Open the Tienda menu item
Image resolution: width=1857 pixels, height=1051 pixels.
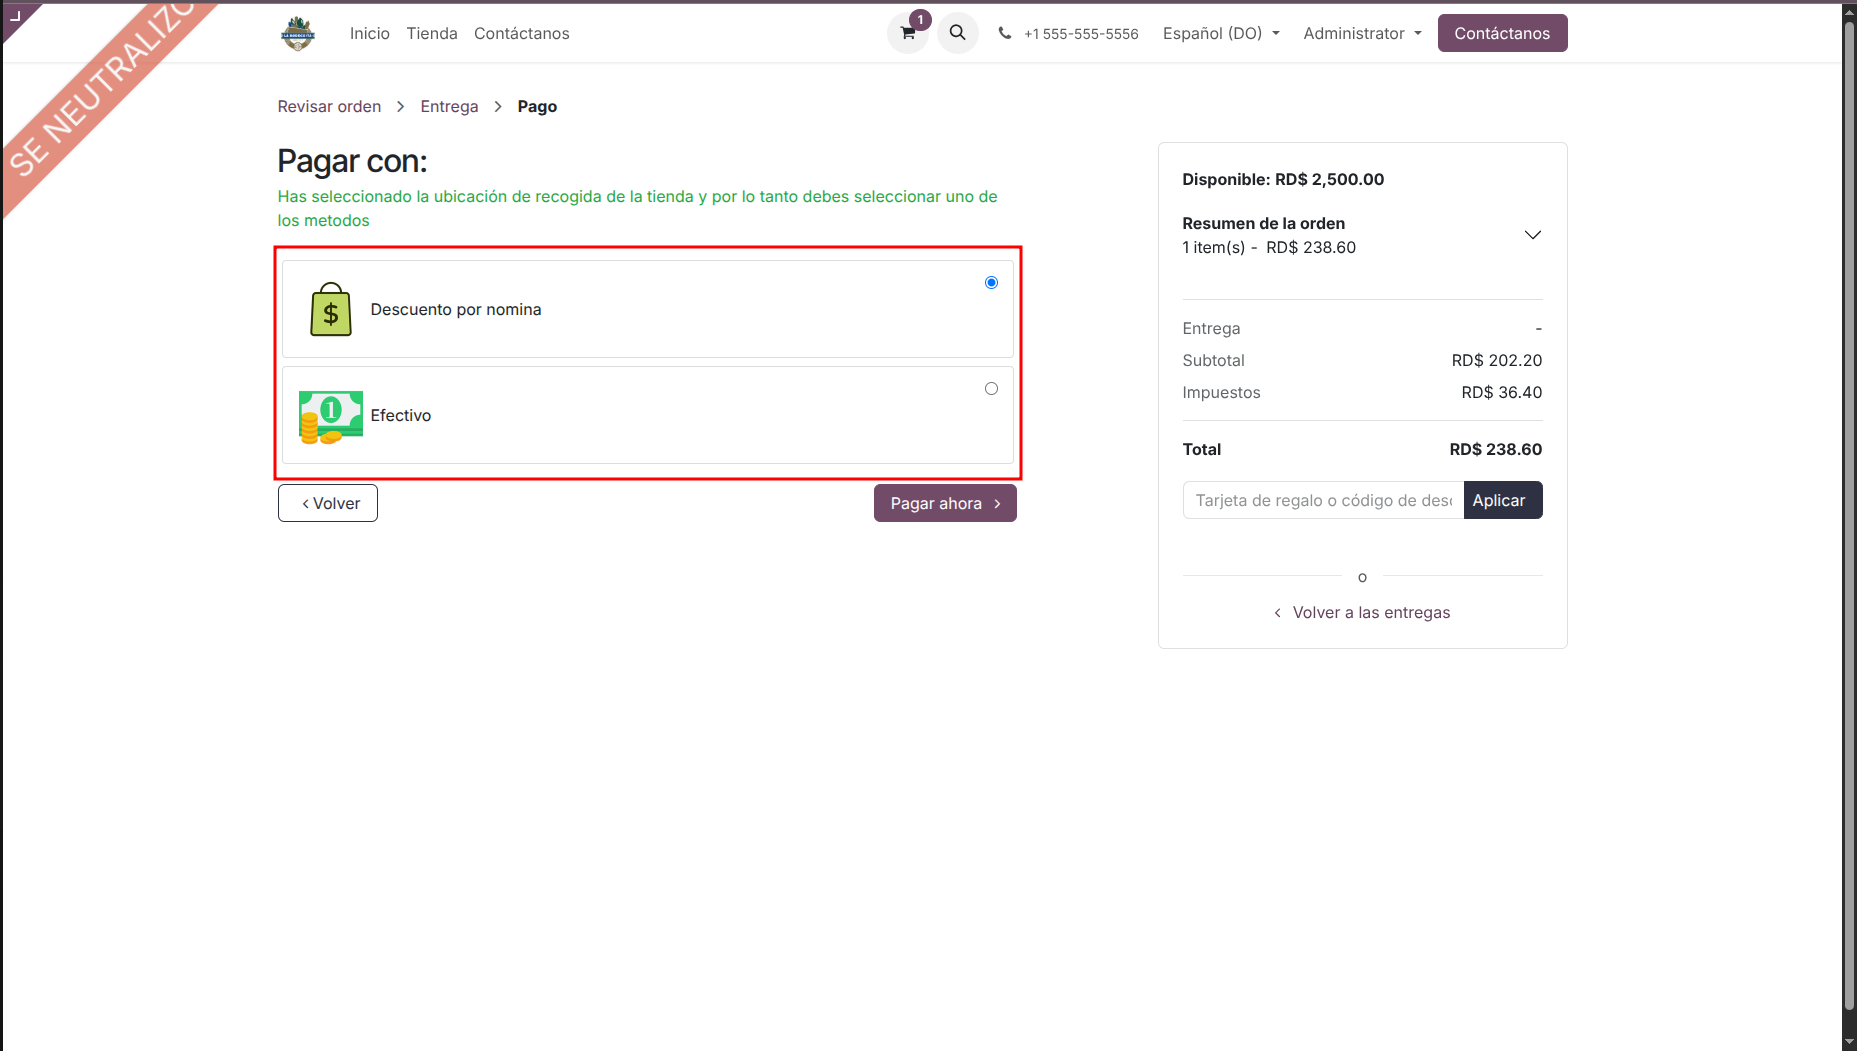(432, 33)
